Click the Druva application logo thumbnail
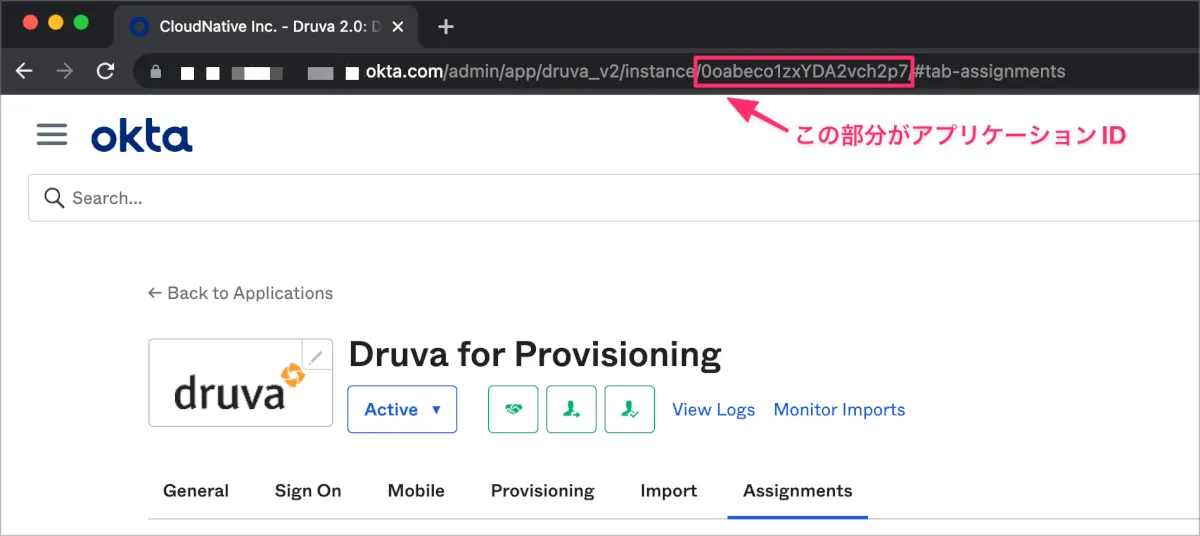 [x=240, y=383]
